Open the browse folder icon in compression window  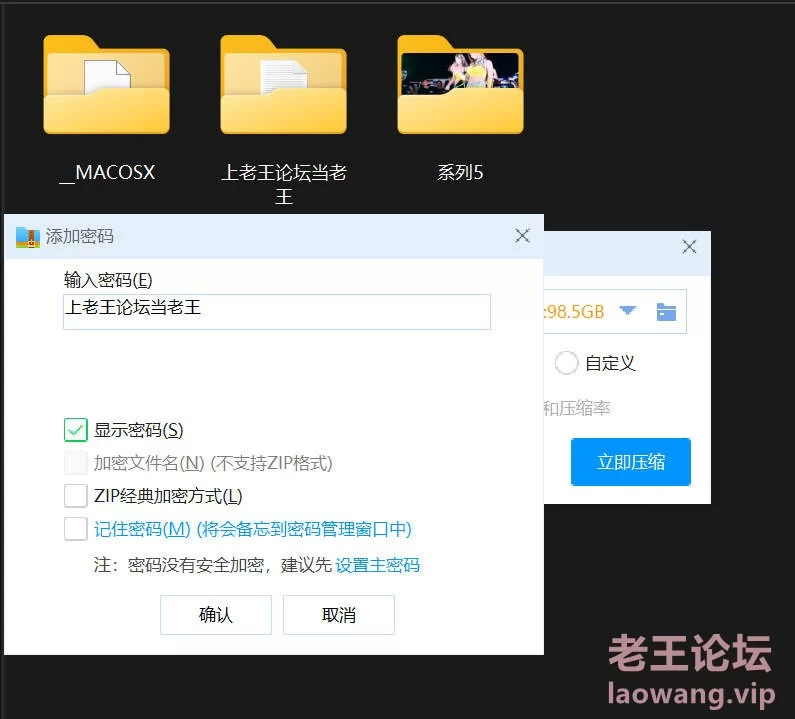(666, 311)
